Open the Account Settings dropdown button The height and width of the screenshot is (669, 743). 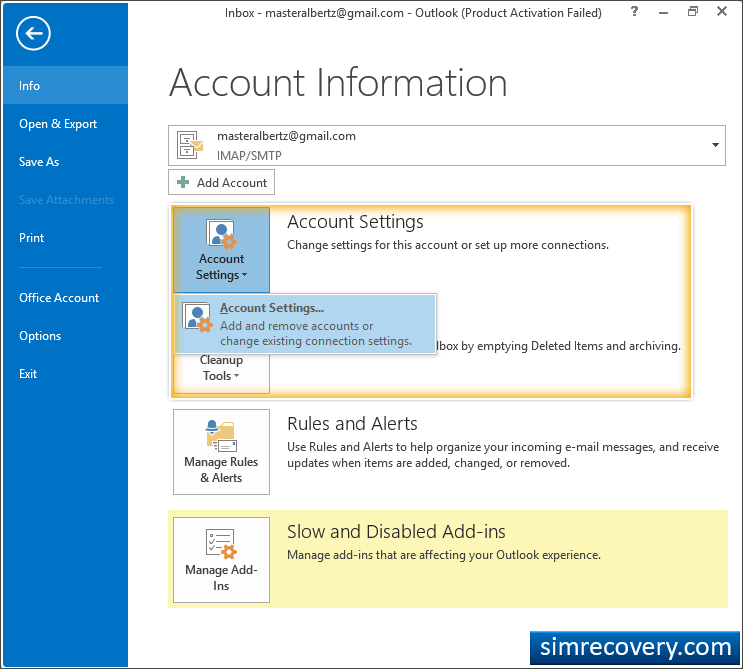[x=221, y=250]
